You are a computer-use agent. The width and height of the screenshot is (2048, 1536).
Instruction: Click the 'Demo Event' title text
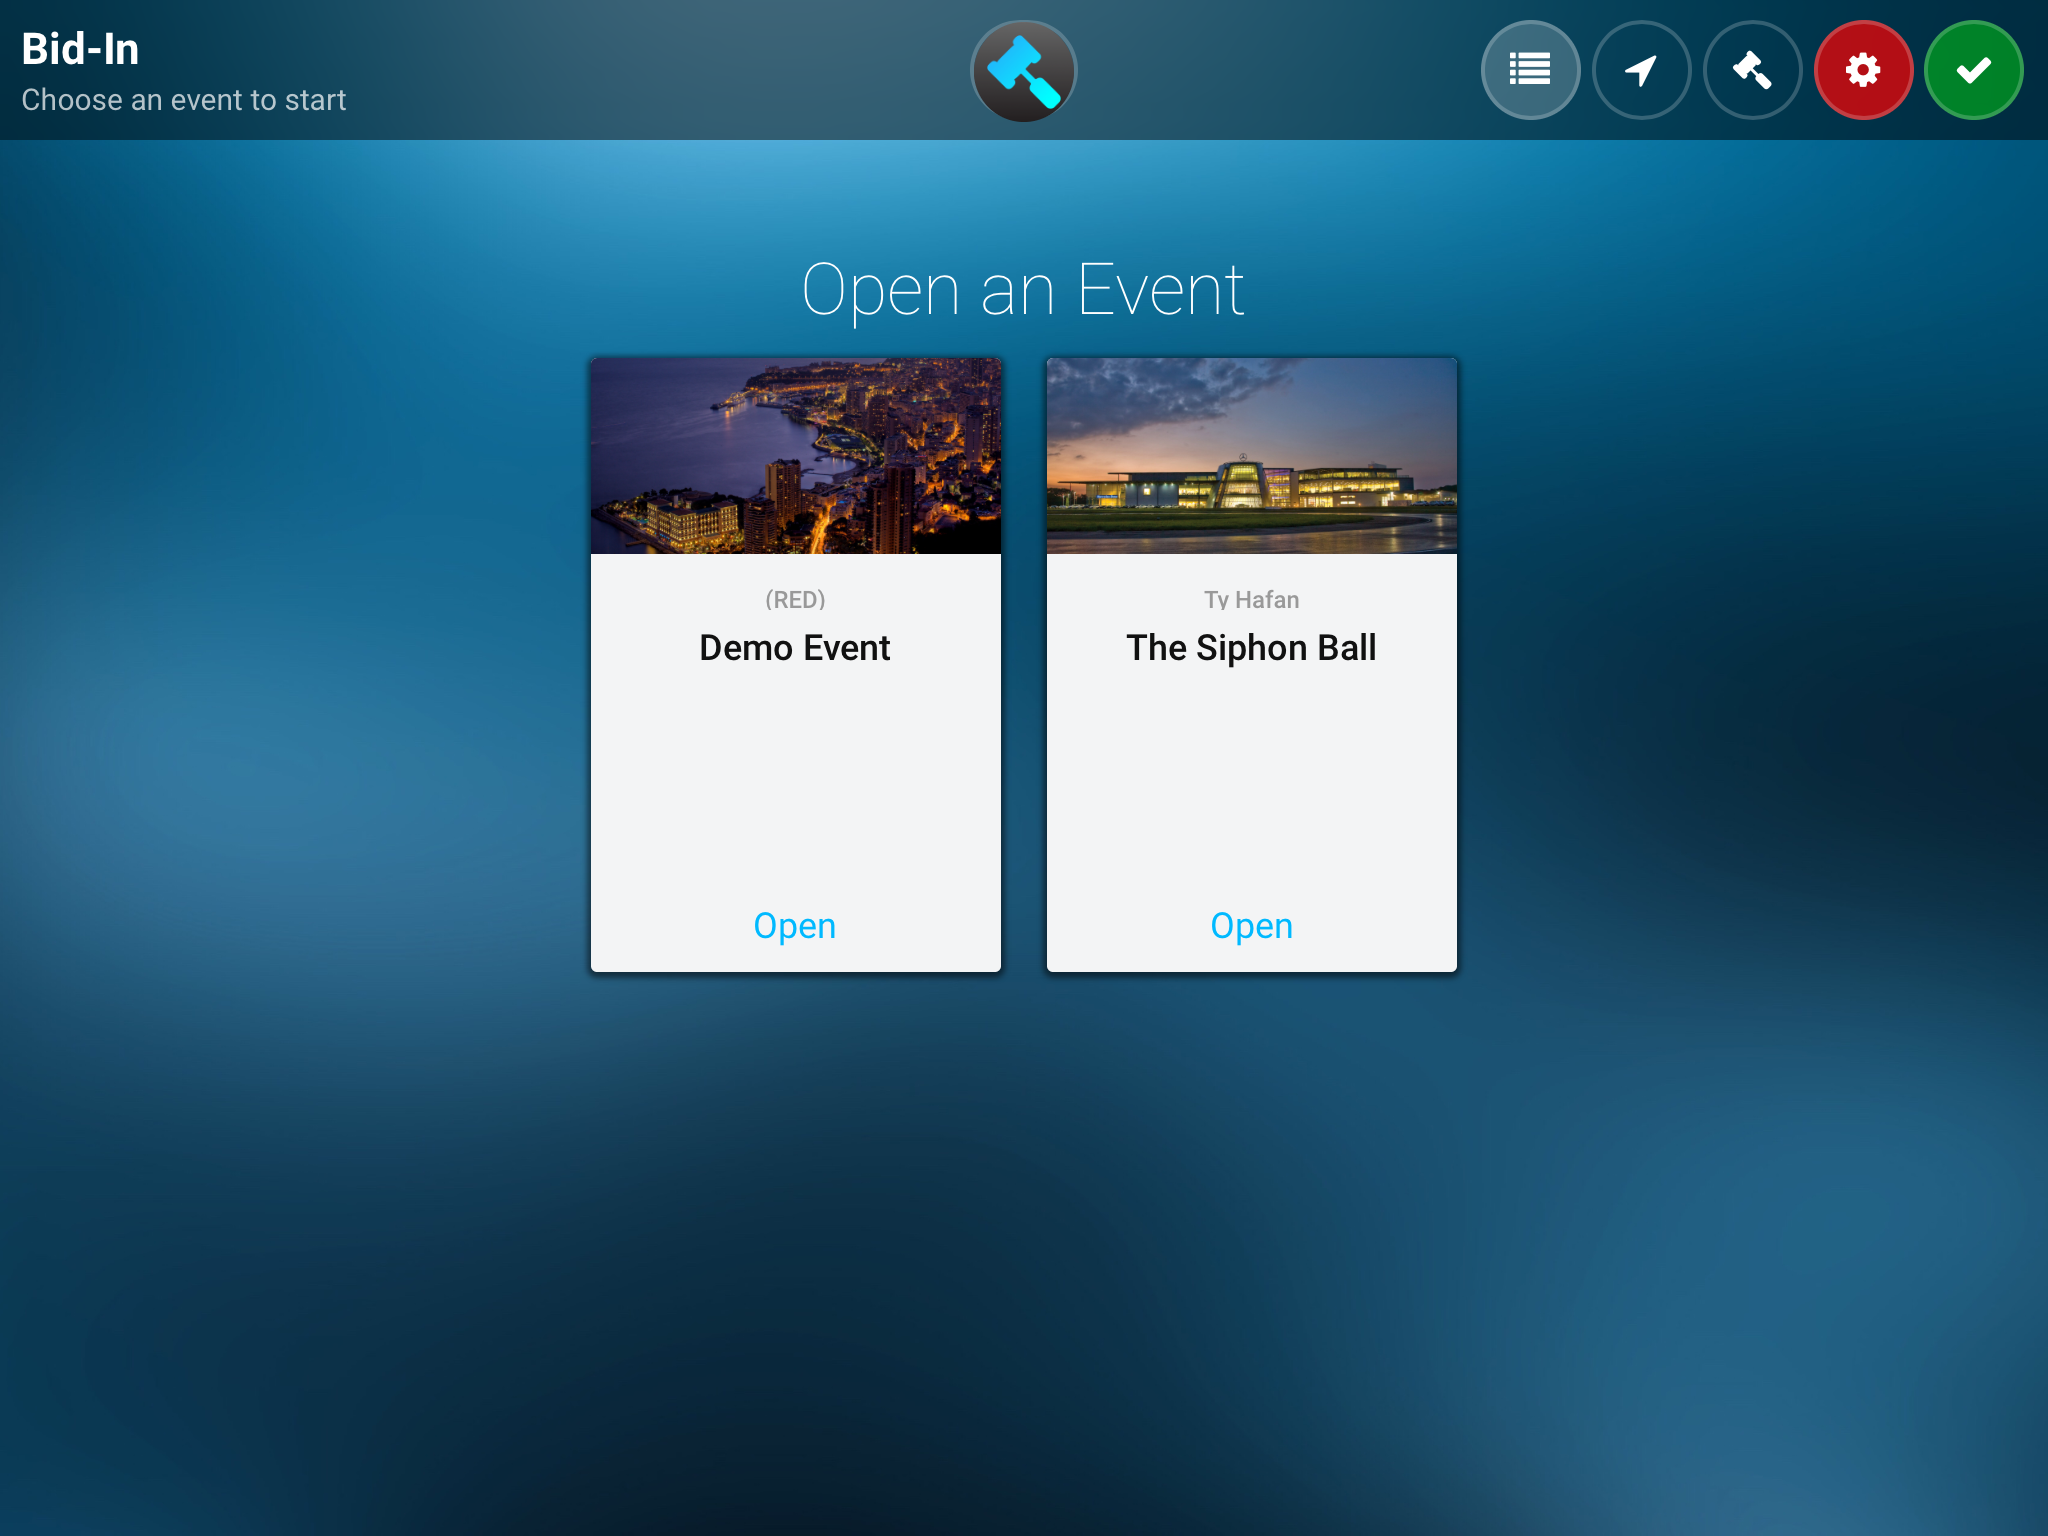pyautogui.click(x=795, y=648)
